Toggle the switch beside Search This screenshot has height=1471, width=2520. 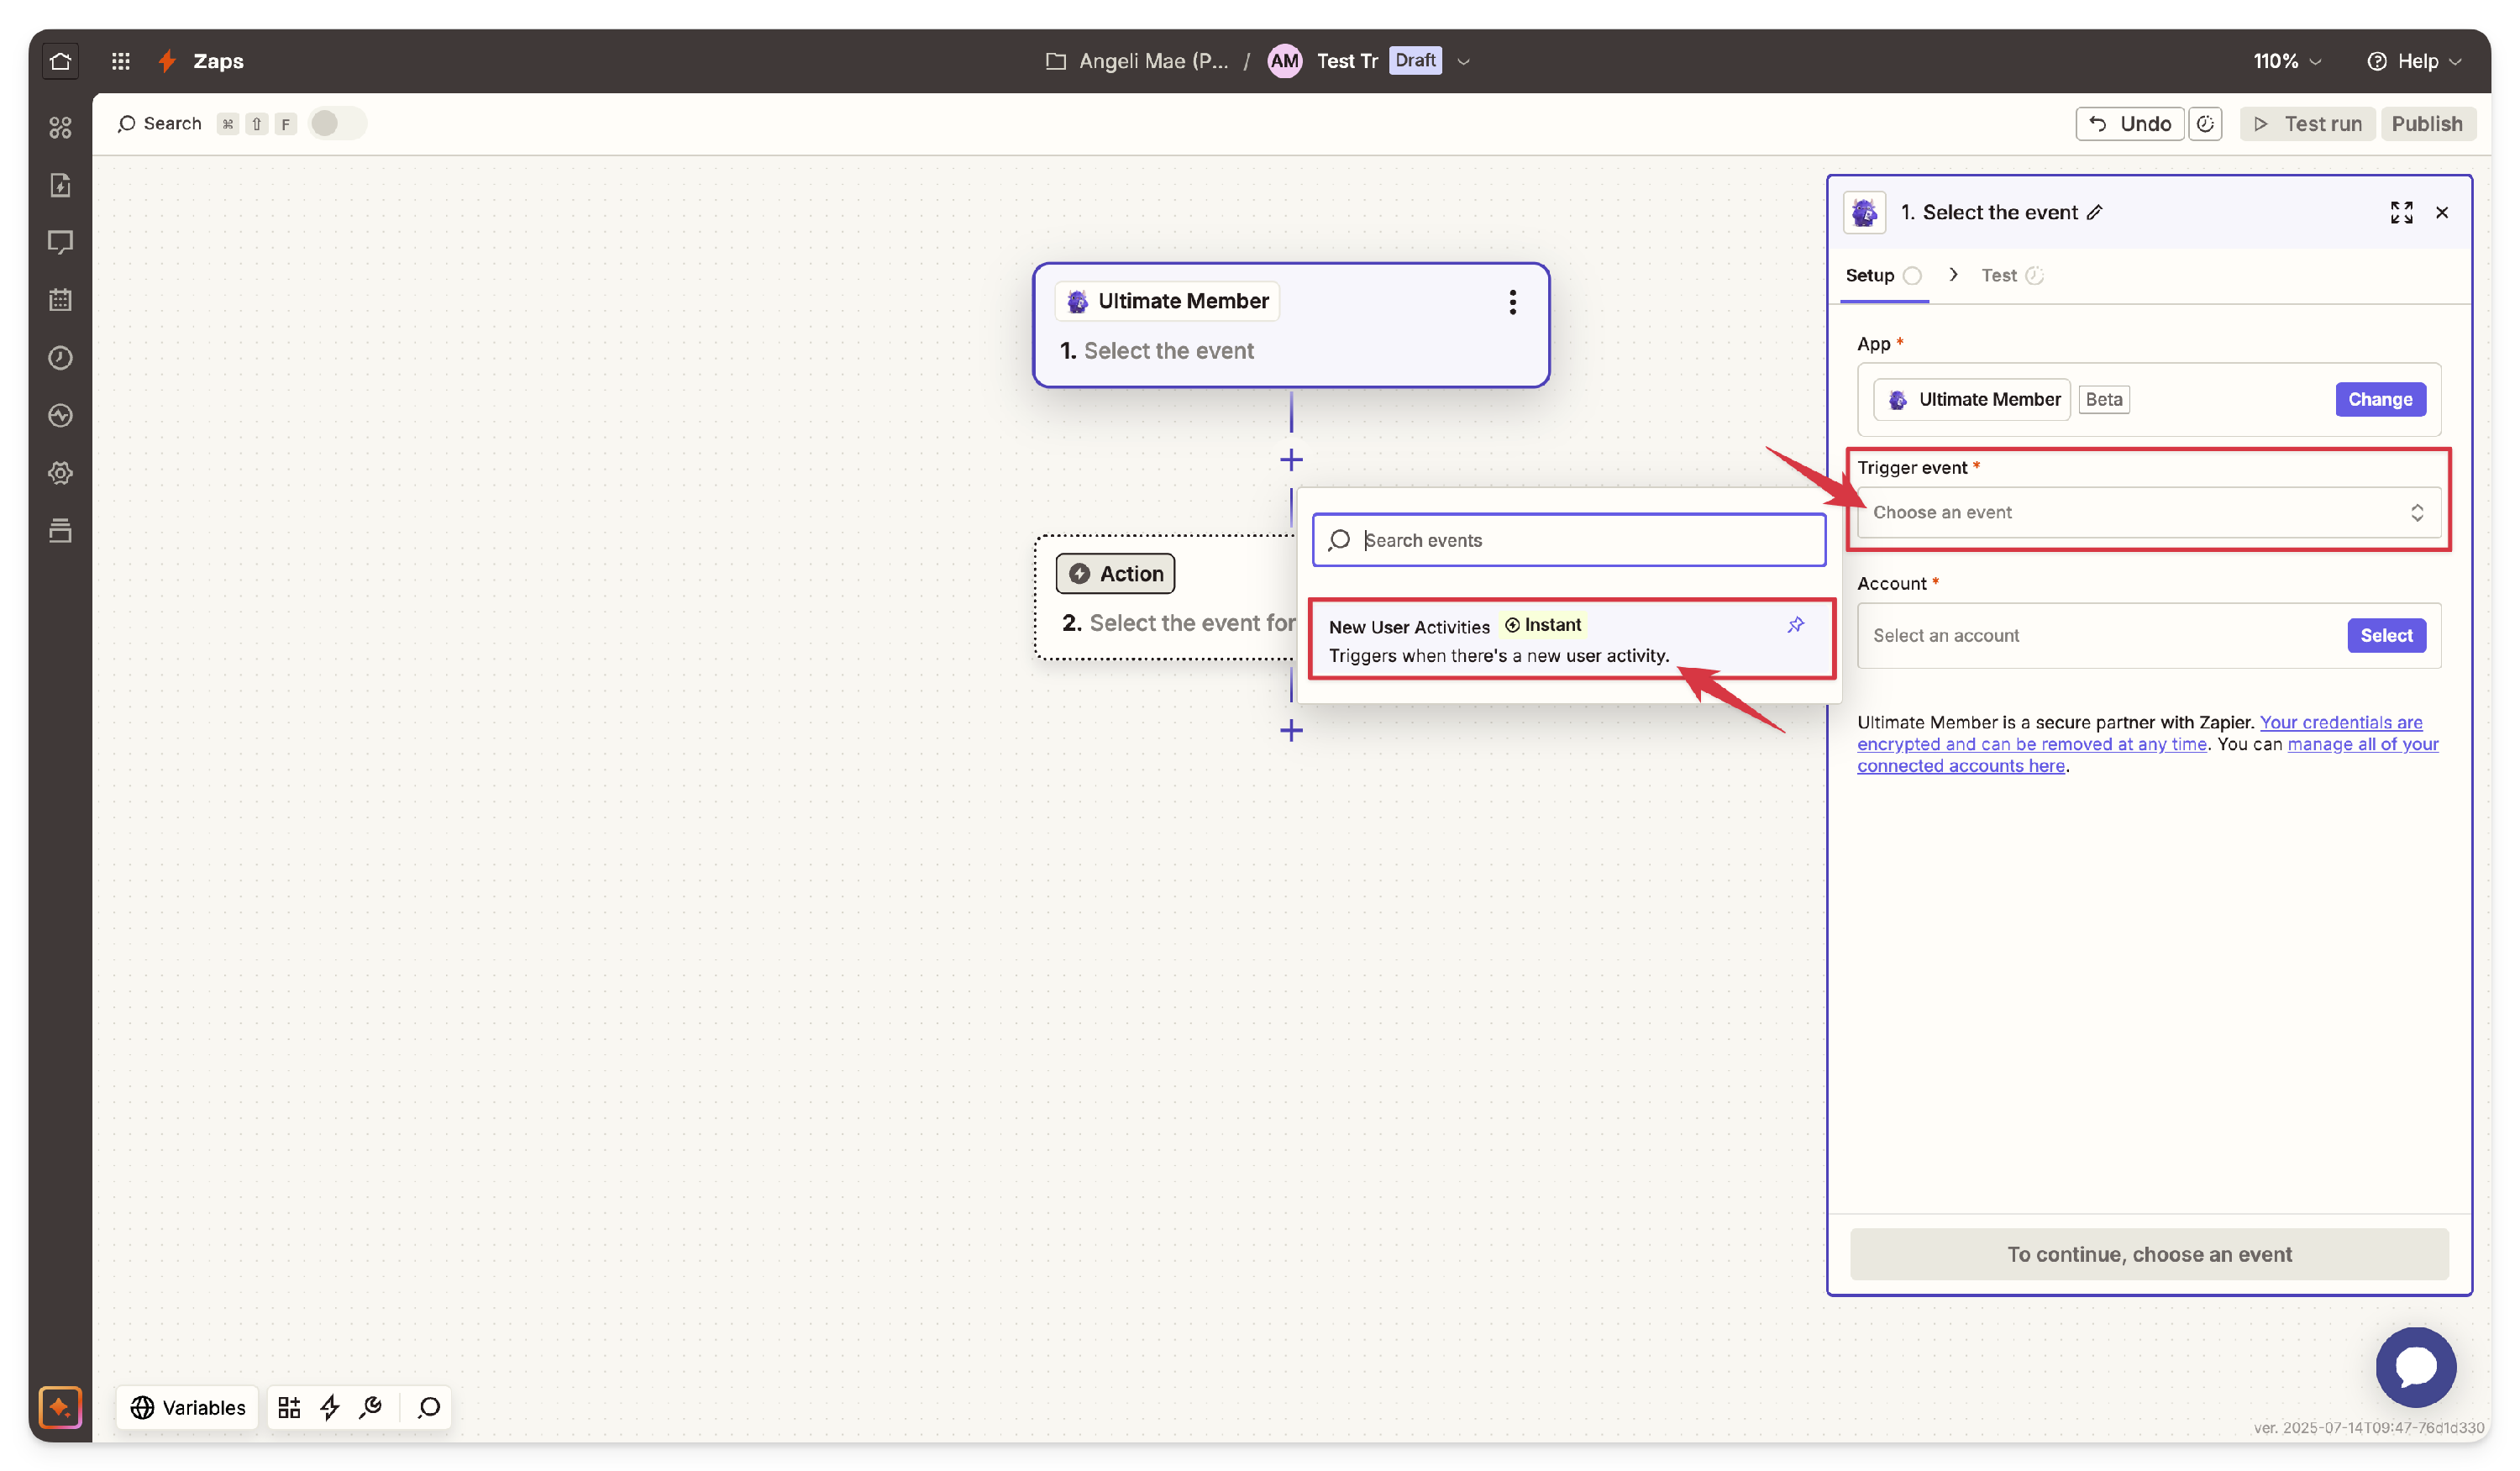[x=337, y=124]
